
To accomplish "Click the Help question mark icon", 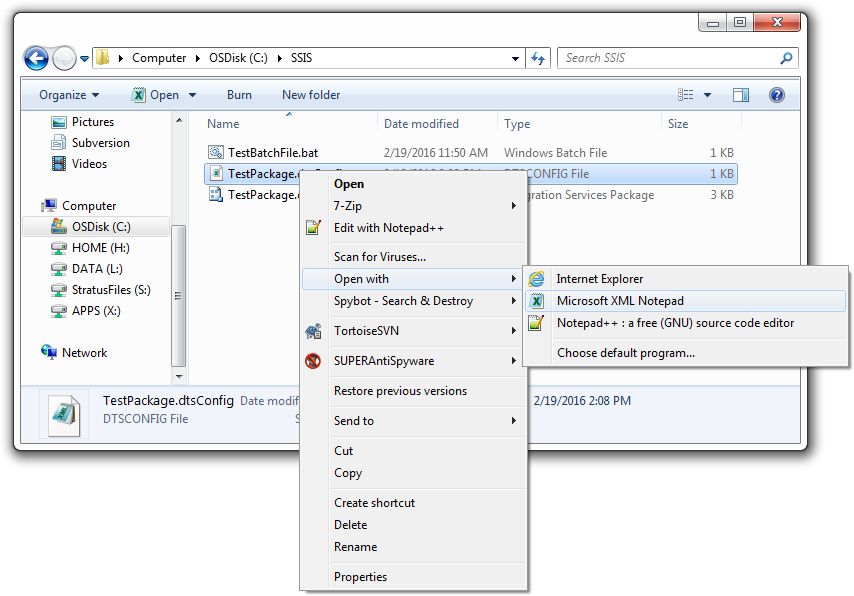I will click(x=777, y=95).
